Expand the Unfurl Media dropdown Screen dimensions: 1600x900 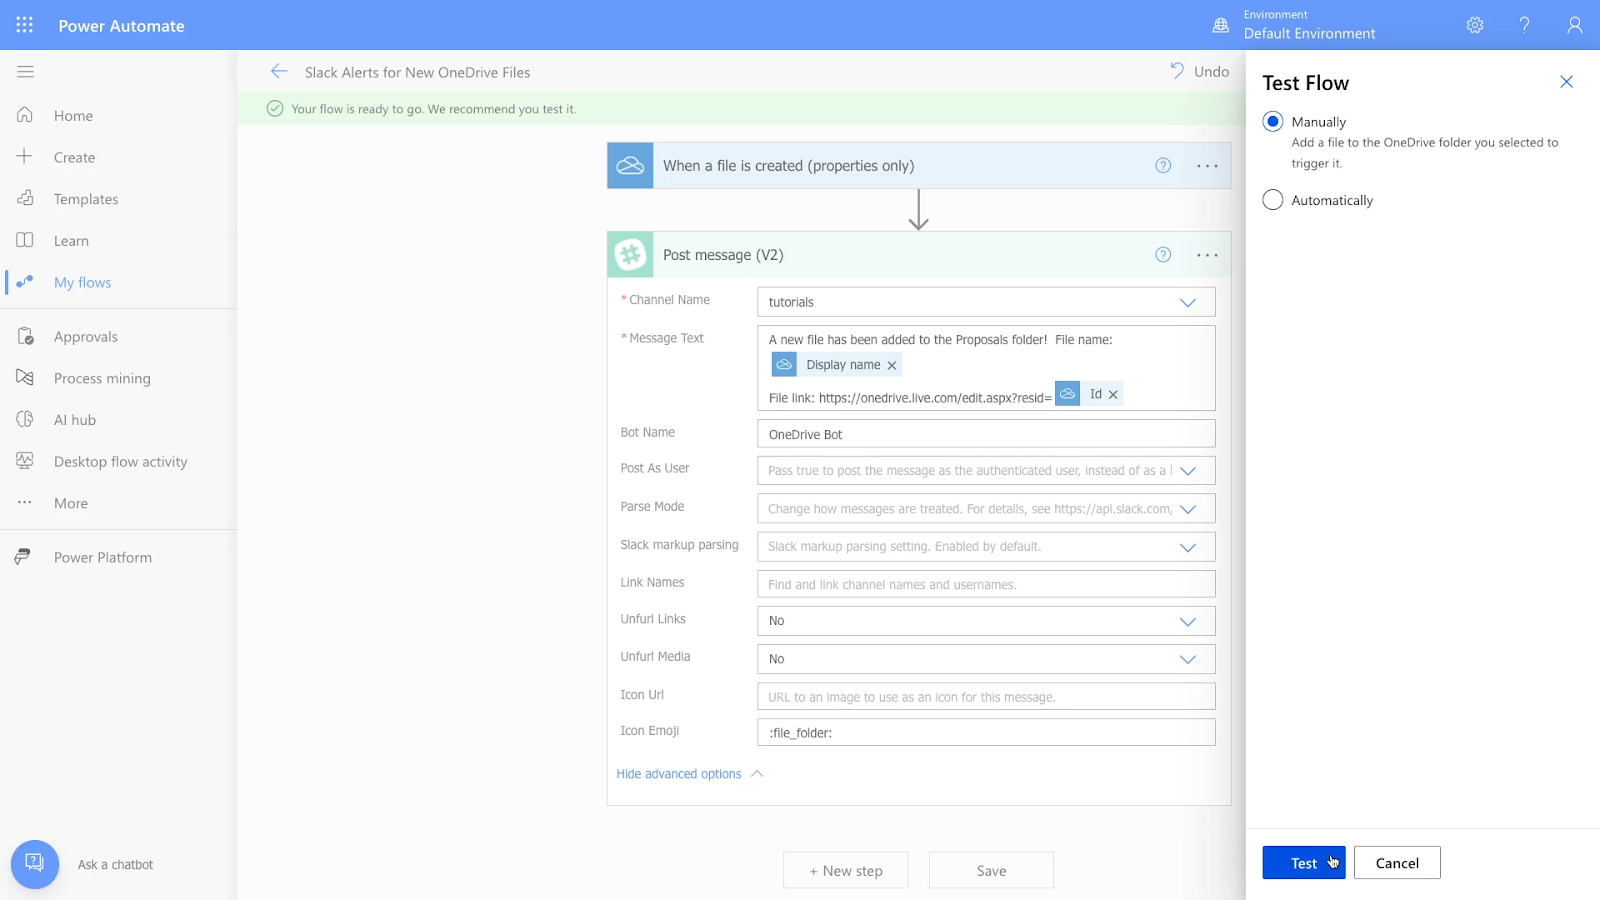(1187, 659)
